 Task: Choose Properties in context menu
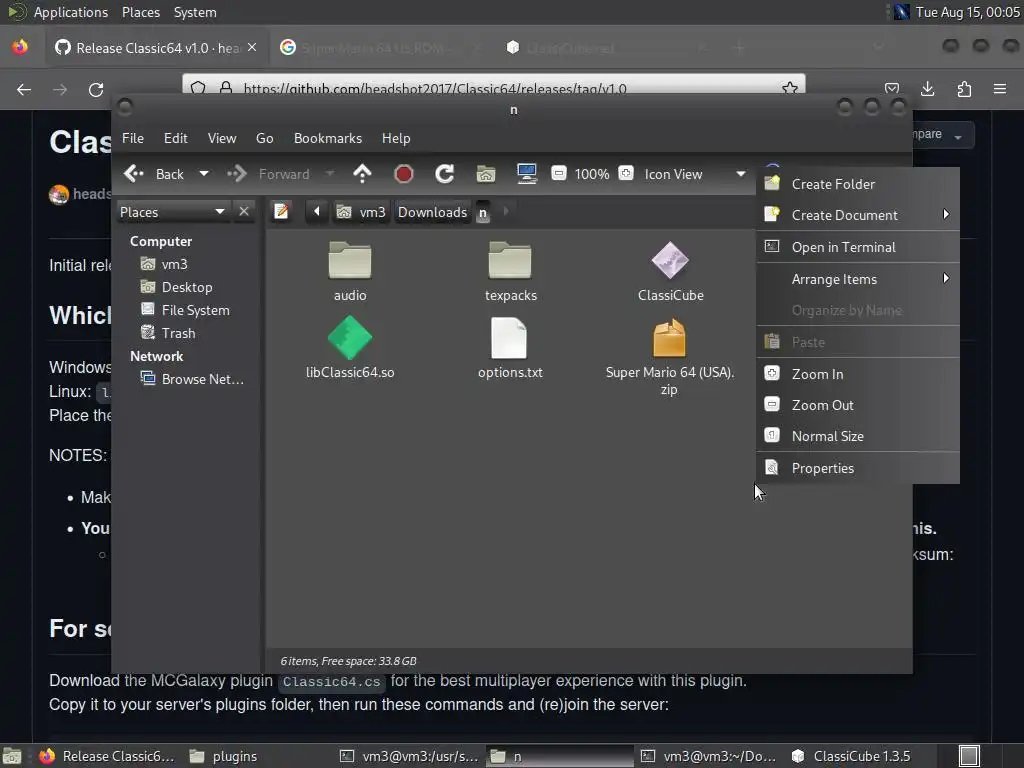click(x=858, y=468)
